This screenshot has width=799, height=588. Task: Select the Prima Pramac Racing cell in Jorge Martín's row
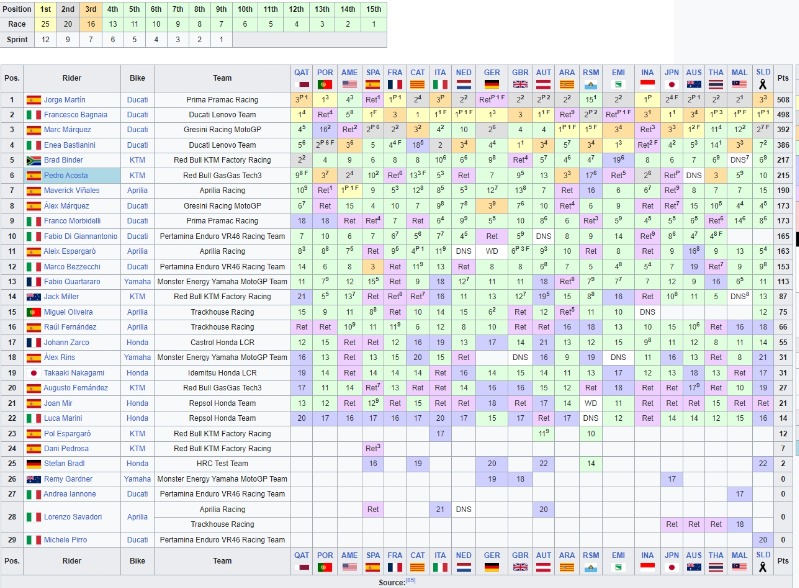[222, 100]
